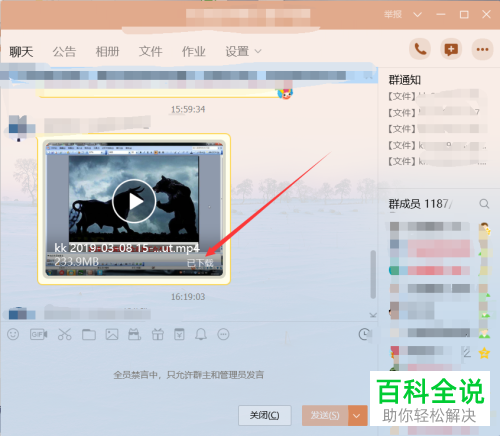Click the 群成员 1187 heading
500x436 pixels.
[x=419, y=204]
